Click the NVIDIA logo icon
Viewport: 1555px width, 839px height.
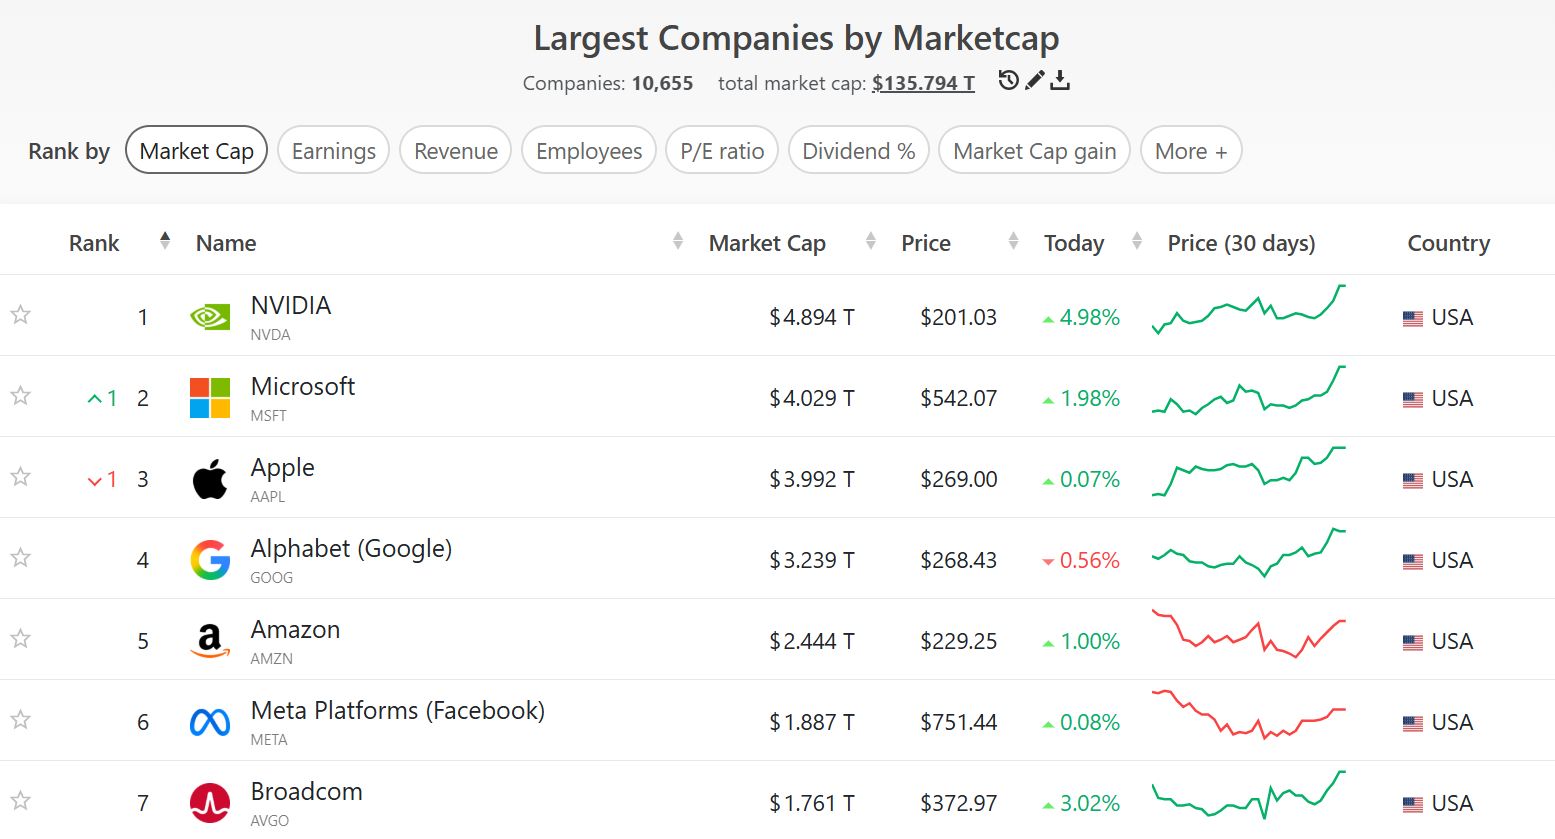click(x=210, y=317)
